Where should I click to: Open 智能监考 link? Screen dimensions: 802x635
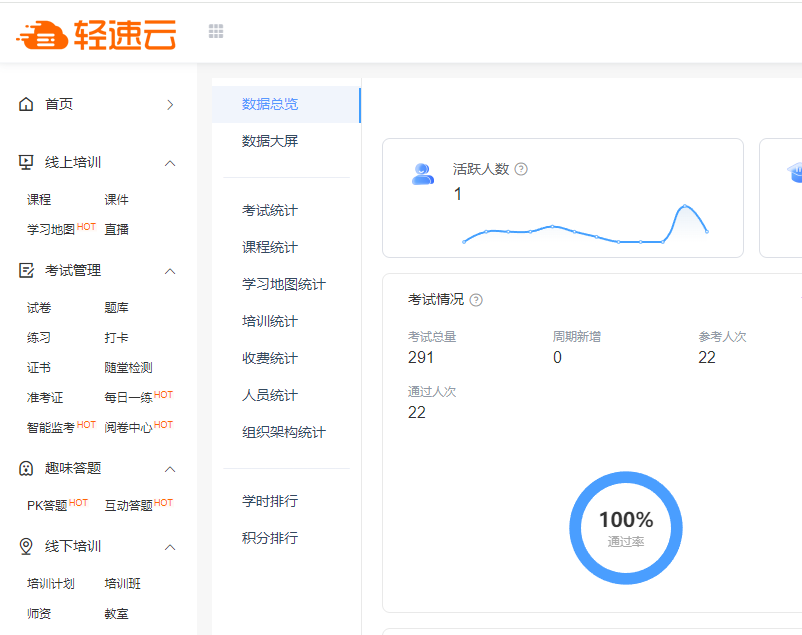(x=50, y=428)
